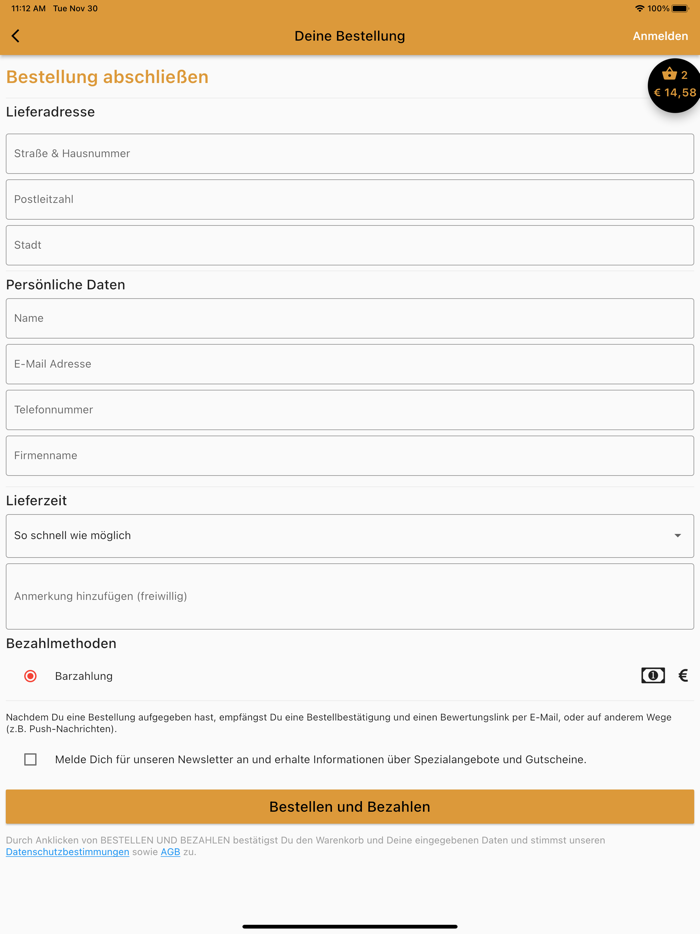The width and height of the screenshot is (700, 934).
Task: Click into the Postleitzahl field
Action: (x=350, y=200)
